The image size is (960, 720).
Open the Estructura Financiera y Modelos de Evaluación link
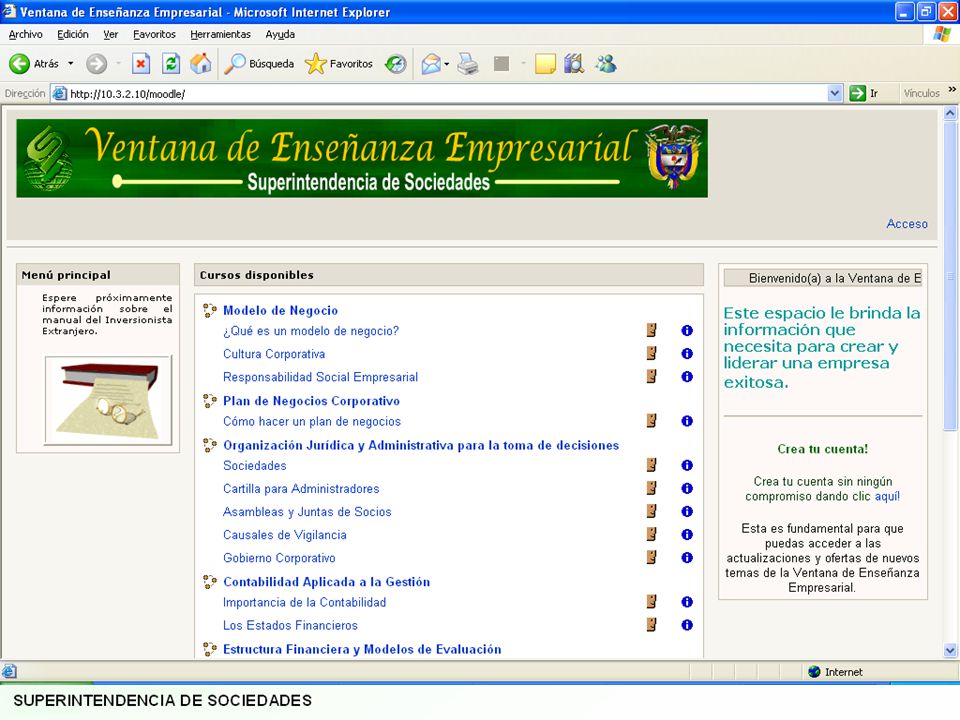[x=362, y=650]
